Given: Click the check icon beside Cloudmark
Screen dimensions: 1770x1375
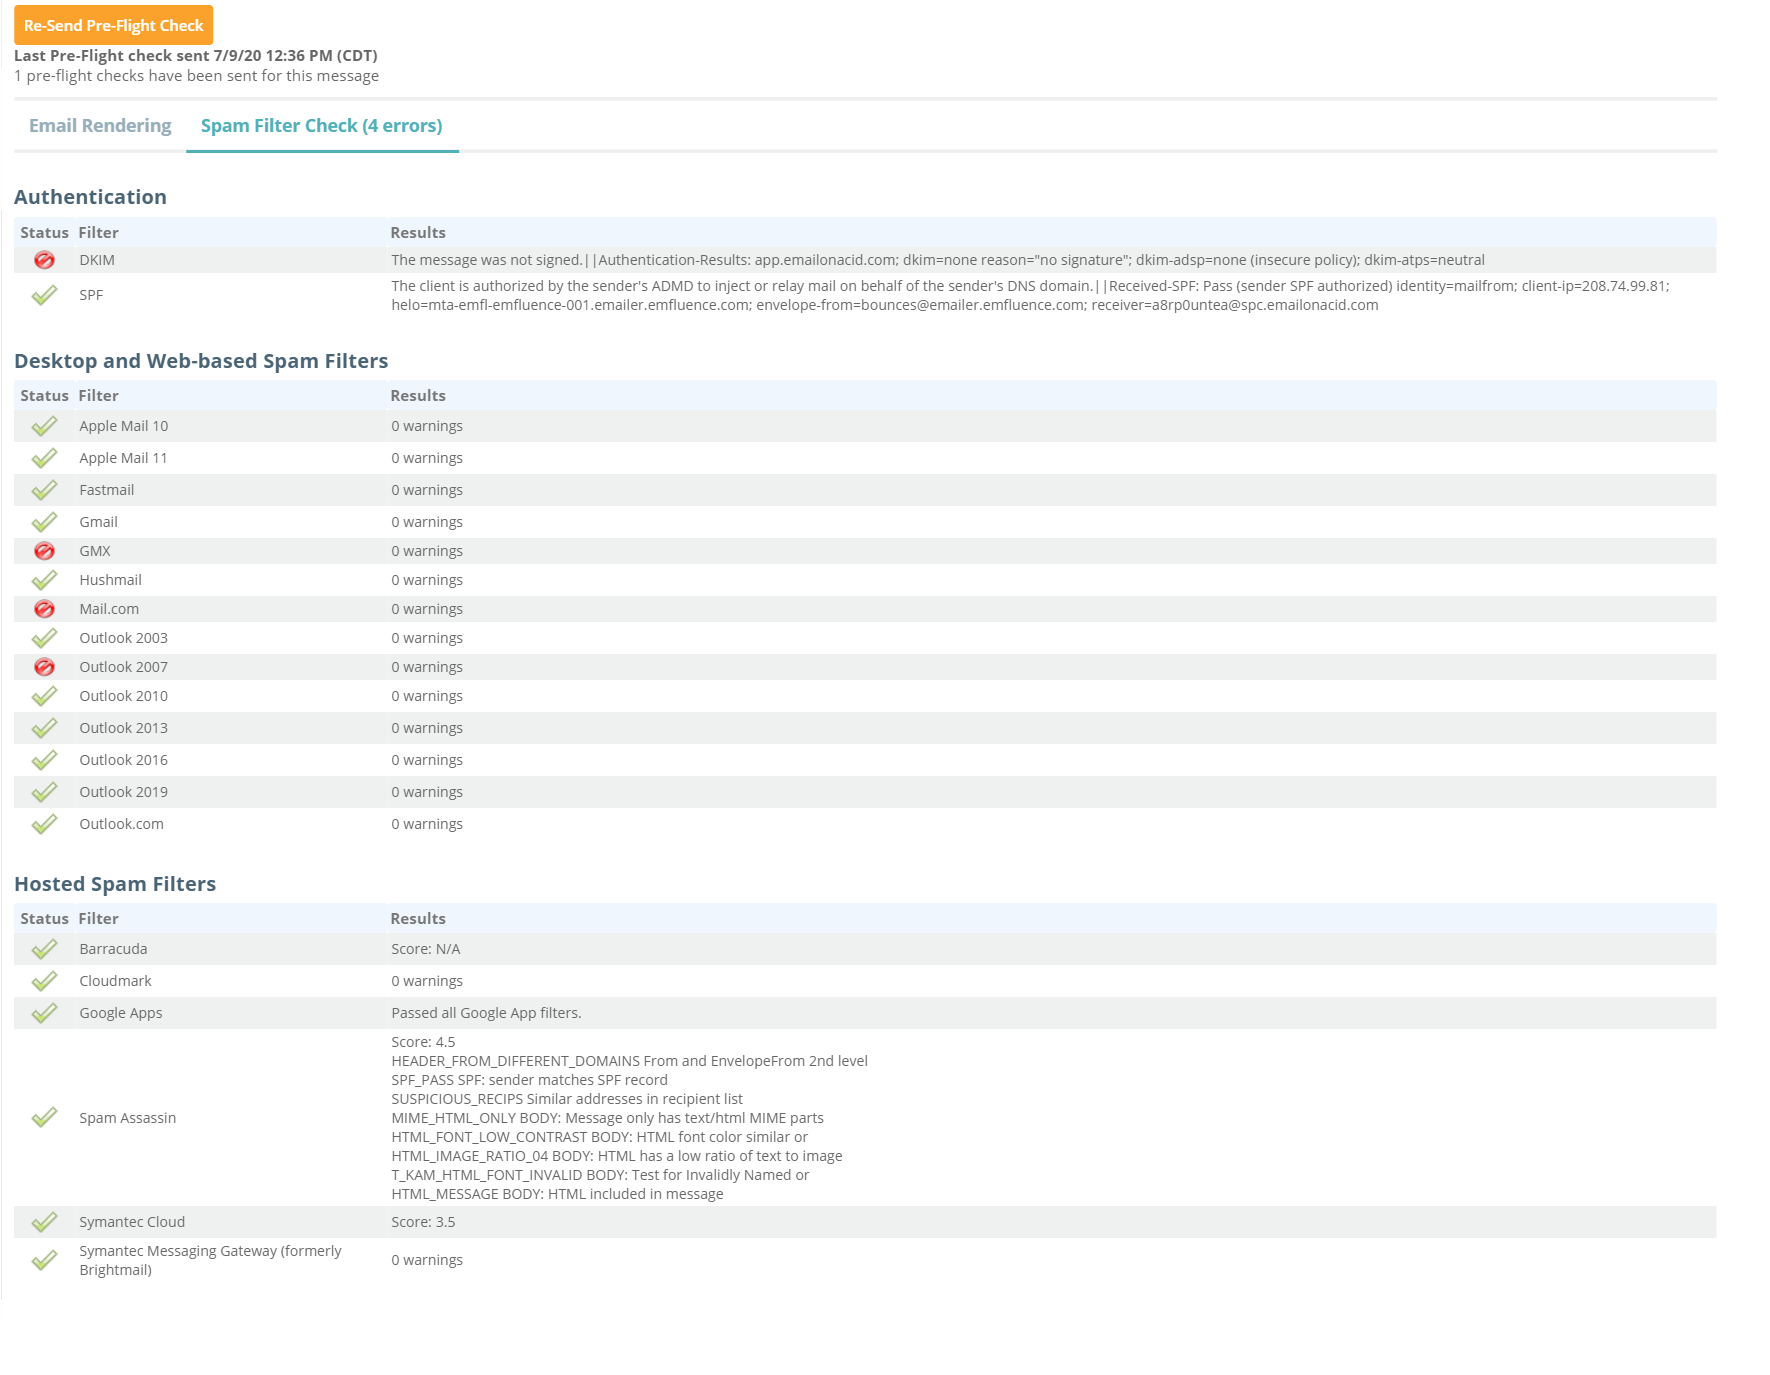Looking at the screenshot, I should click(x=44, y=981).
